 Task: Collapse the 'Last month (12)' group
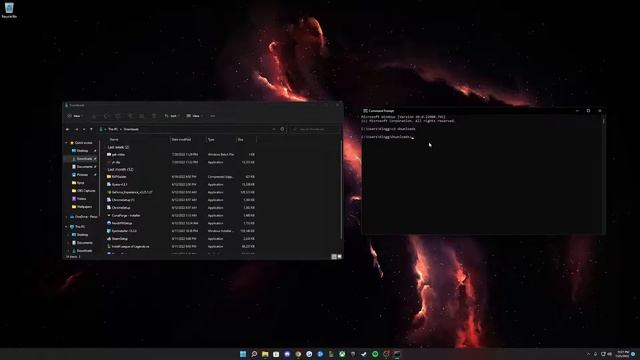click(x=120, y=169)
